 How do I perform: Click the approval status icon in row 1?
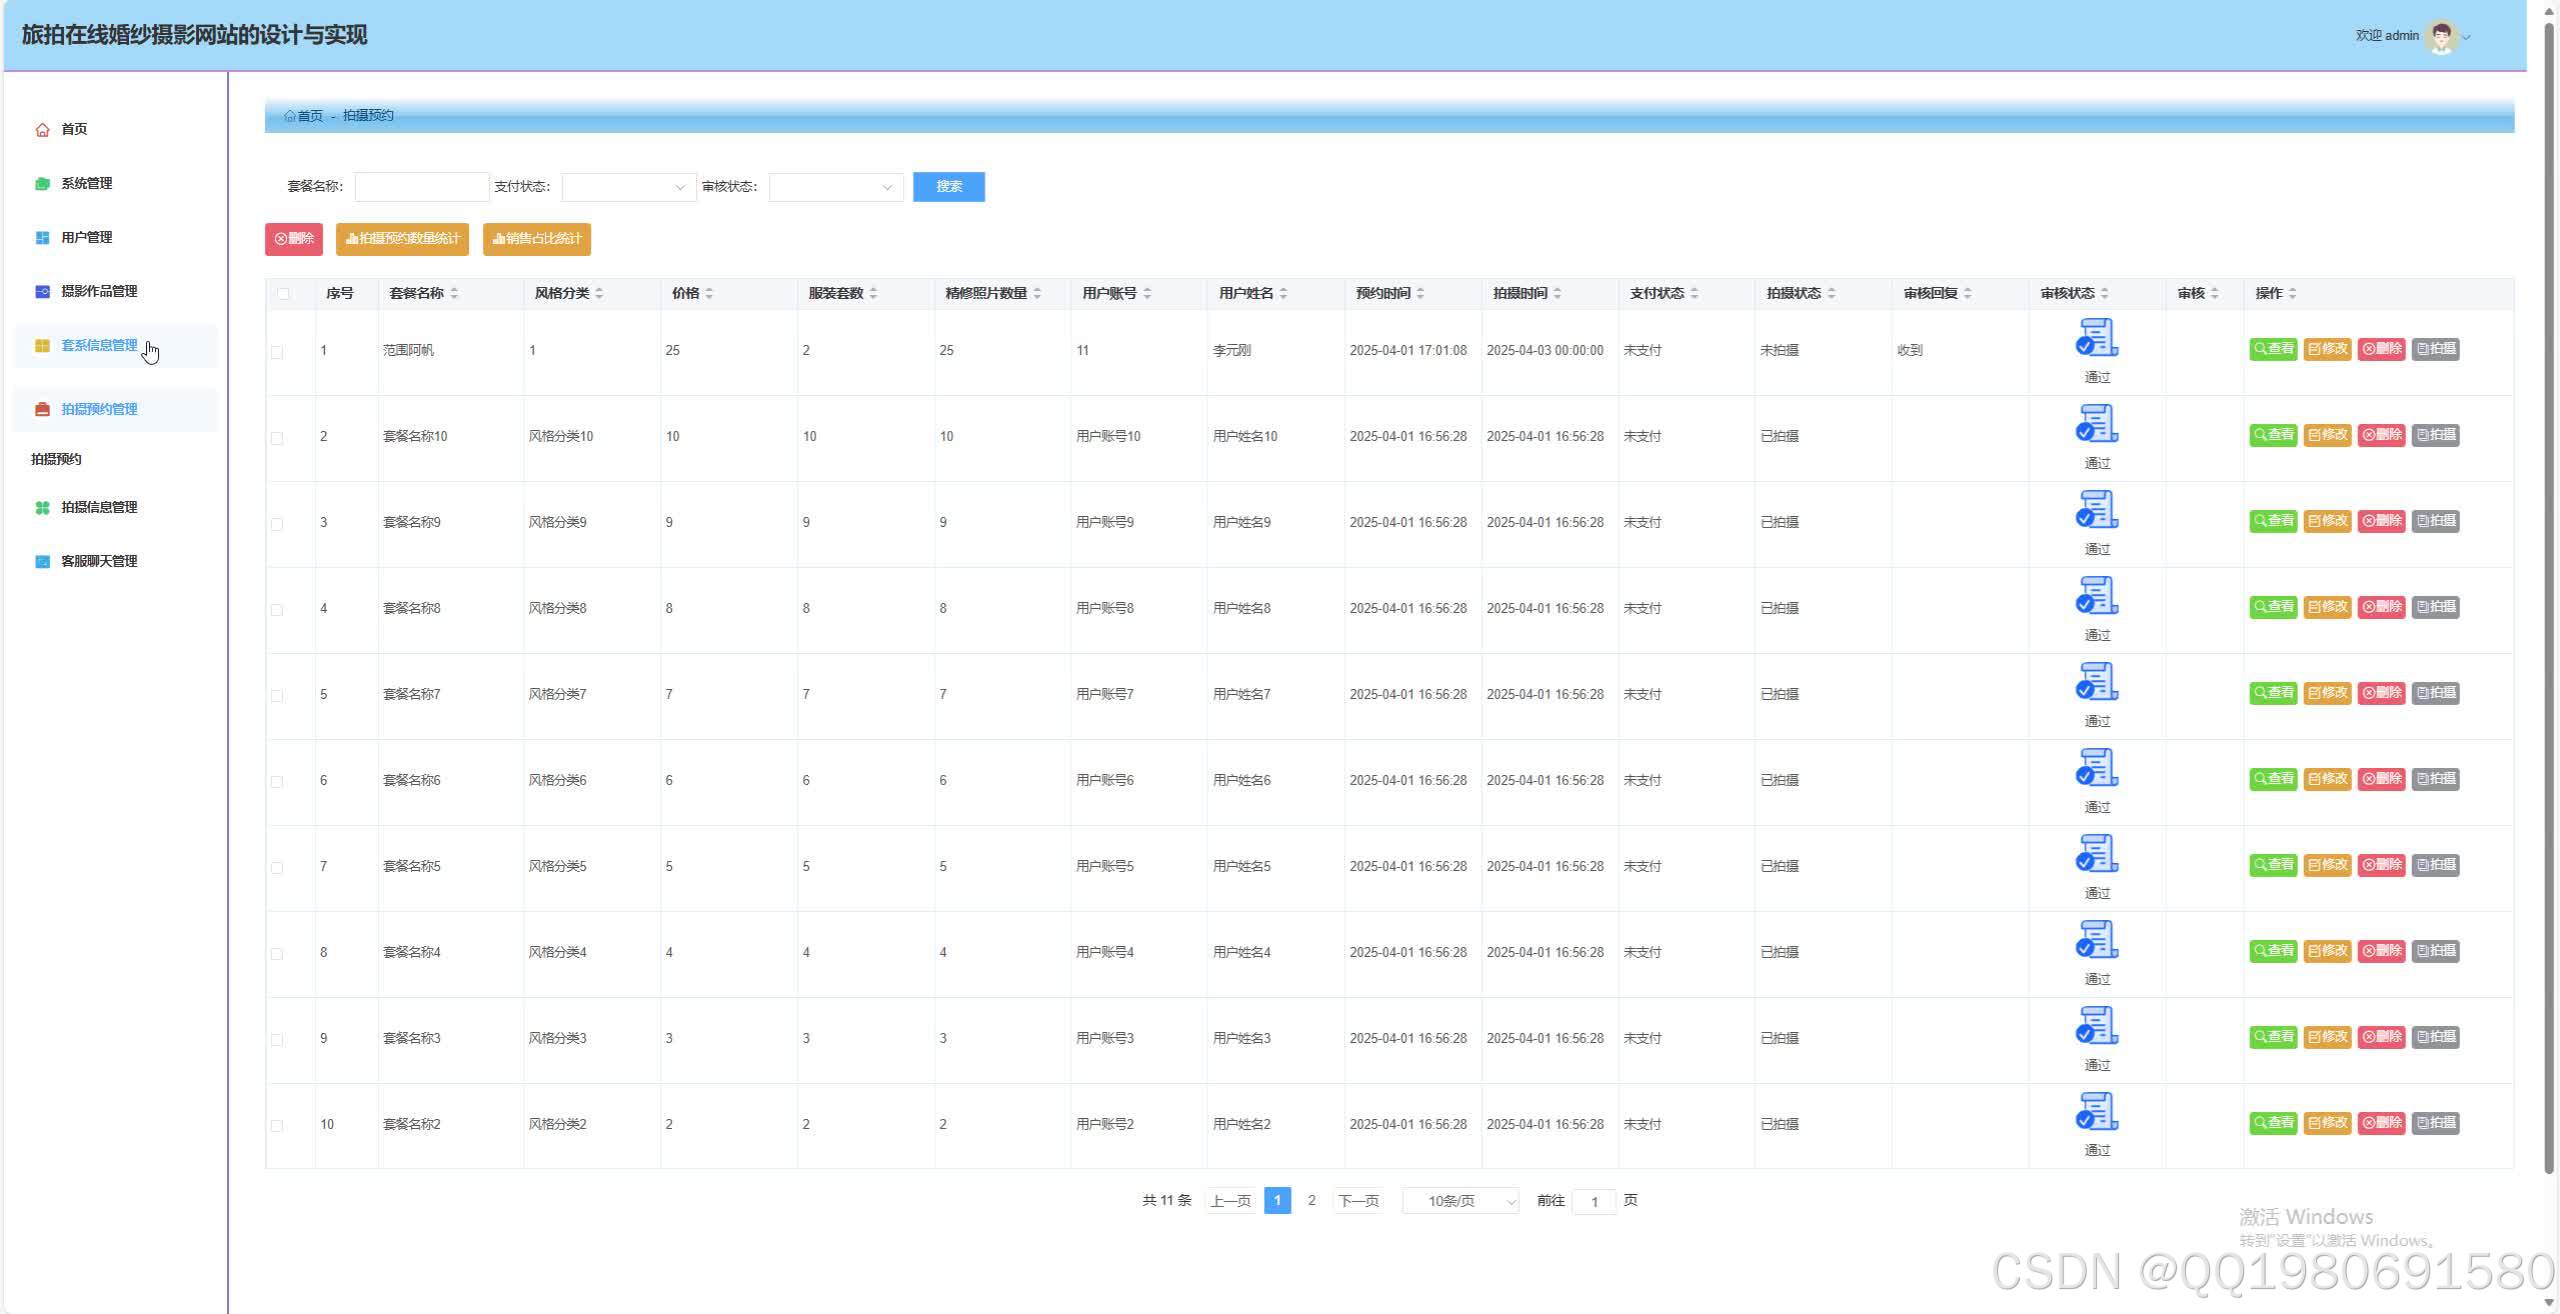coord(2096,338)
